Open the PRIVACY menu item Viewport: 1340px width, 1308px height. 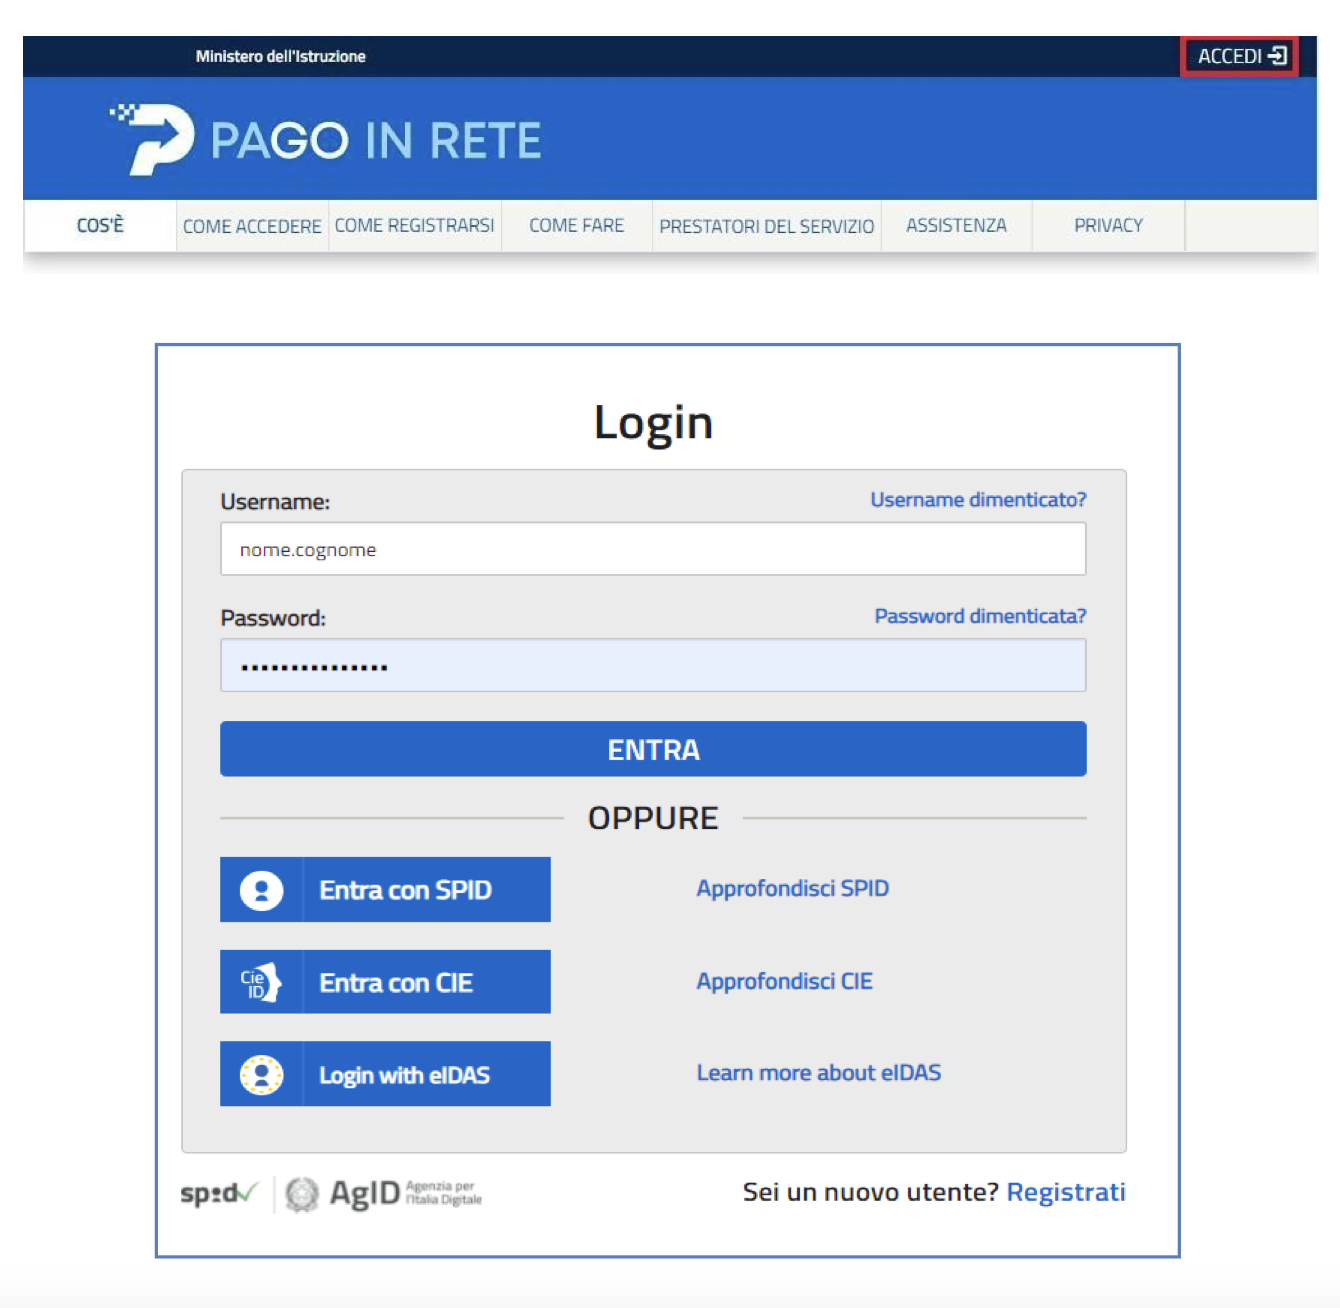point(1108,225)
